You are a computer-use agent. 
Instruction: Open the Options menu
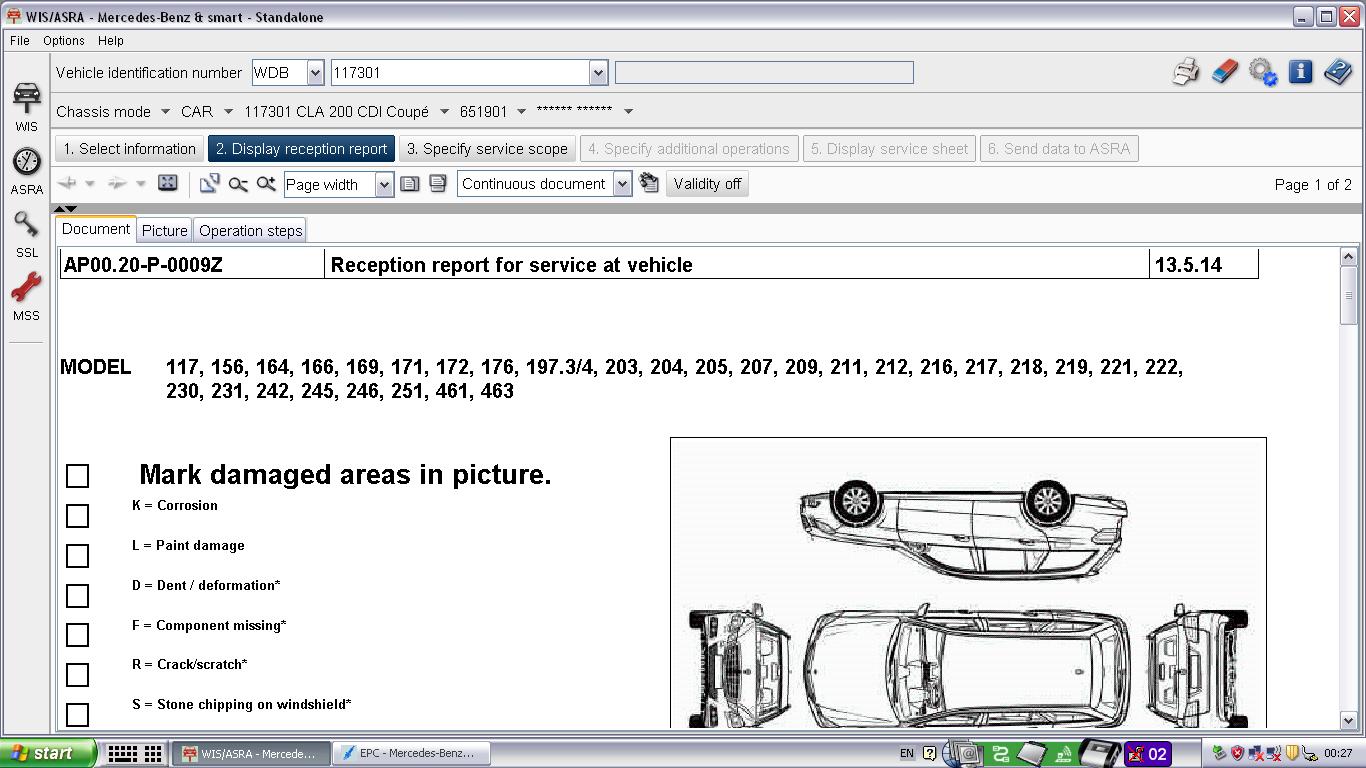coord(63,41)
